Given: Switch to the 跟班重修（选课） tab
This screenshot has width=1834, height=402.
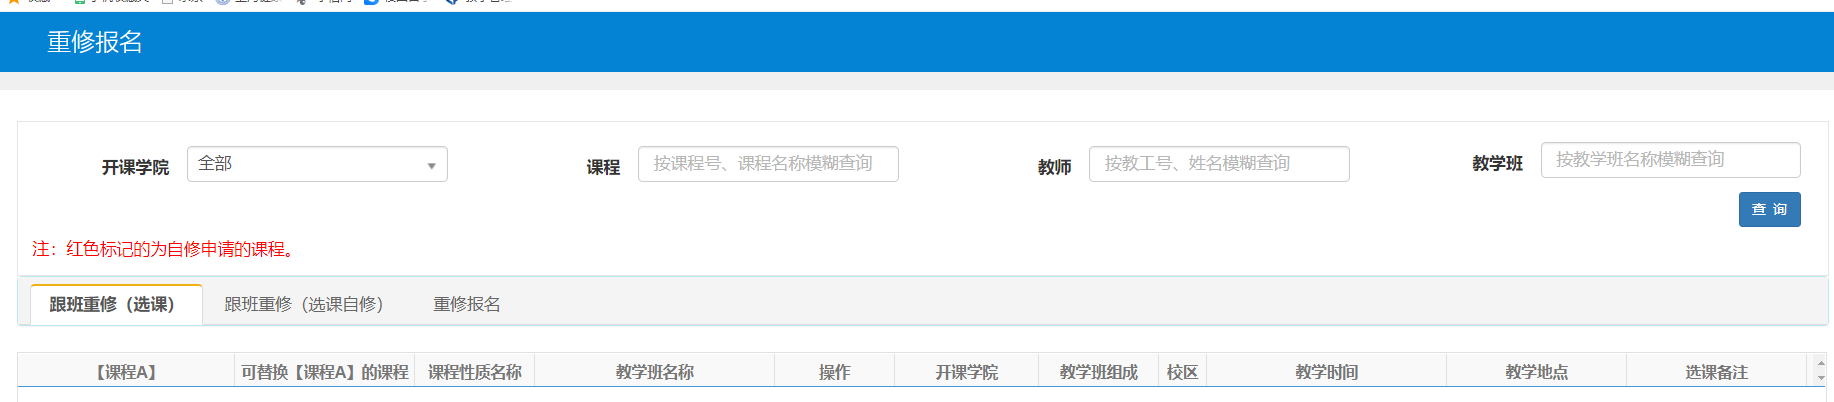Looking at the screenshot, I should point(112,305).
